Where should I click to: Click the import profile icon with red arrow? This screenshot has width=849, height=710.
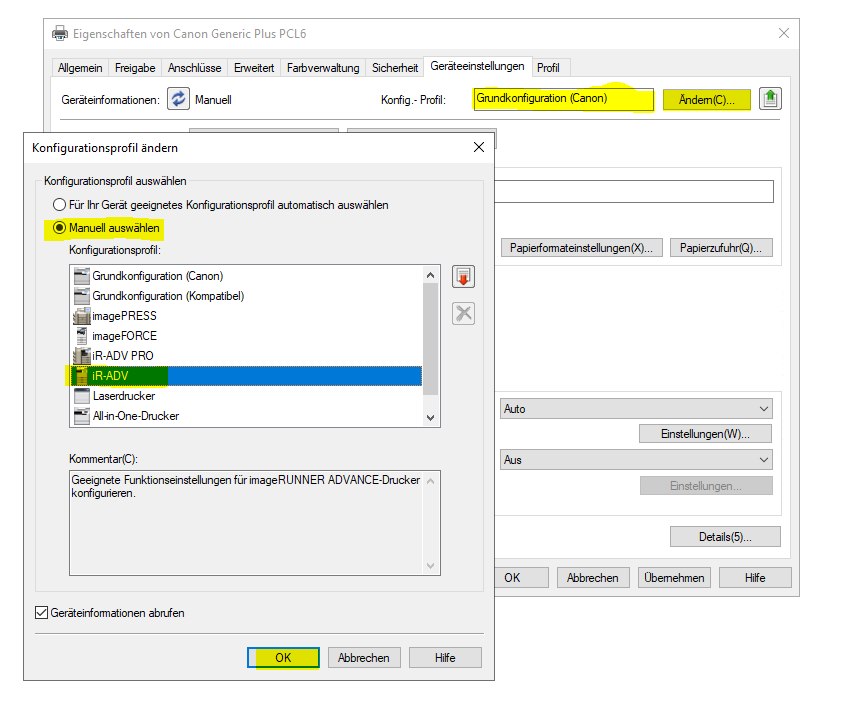click(x=463, y=276)
